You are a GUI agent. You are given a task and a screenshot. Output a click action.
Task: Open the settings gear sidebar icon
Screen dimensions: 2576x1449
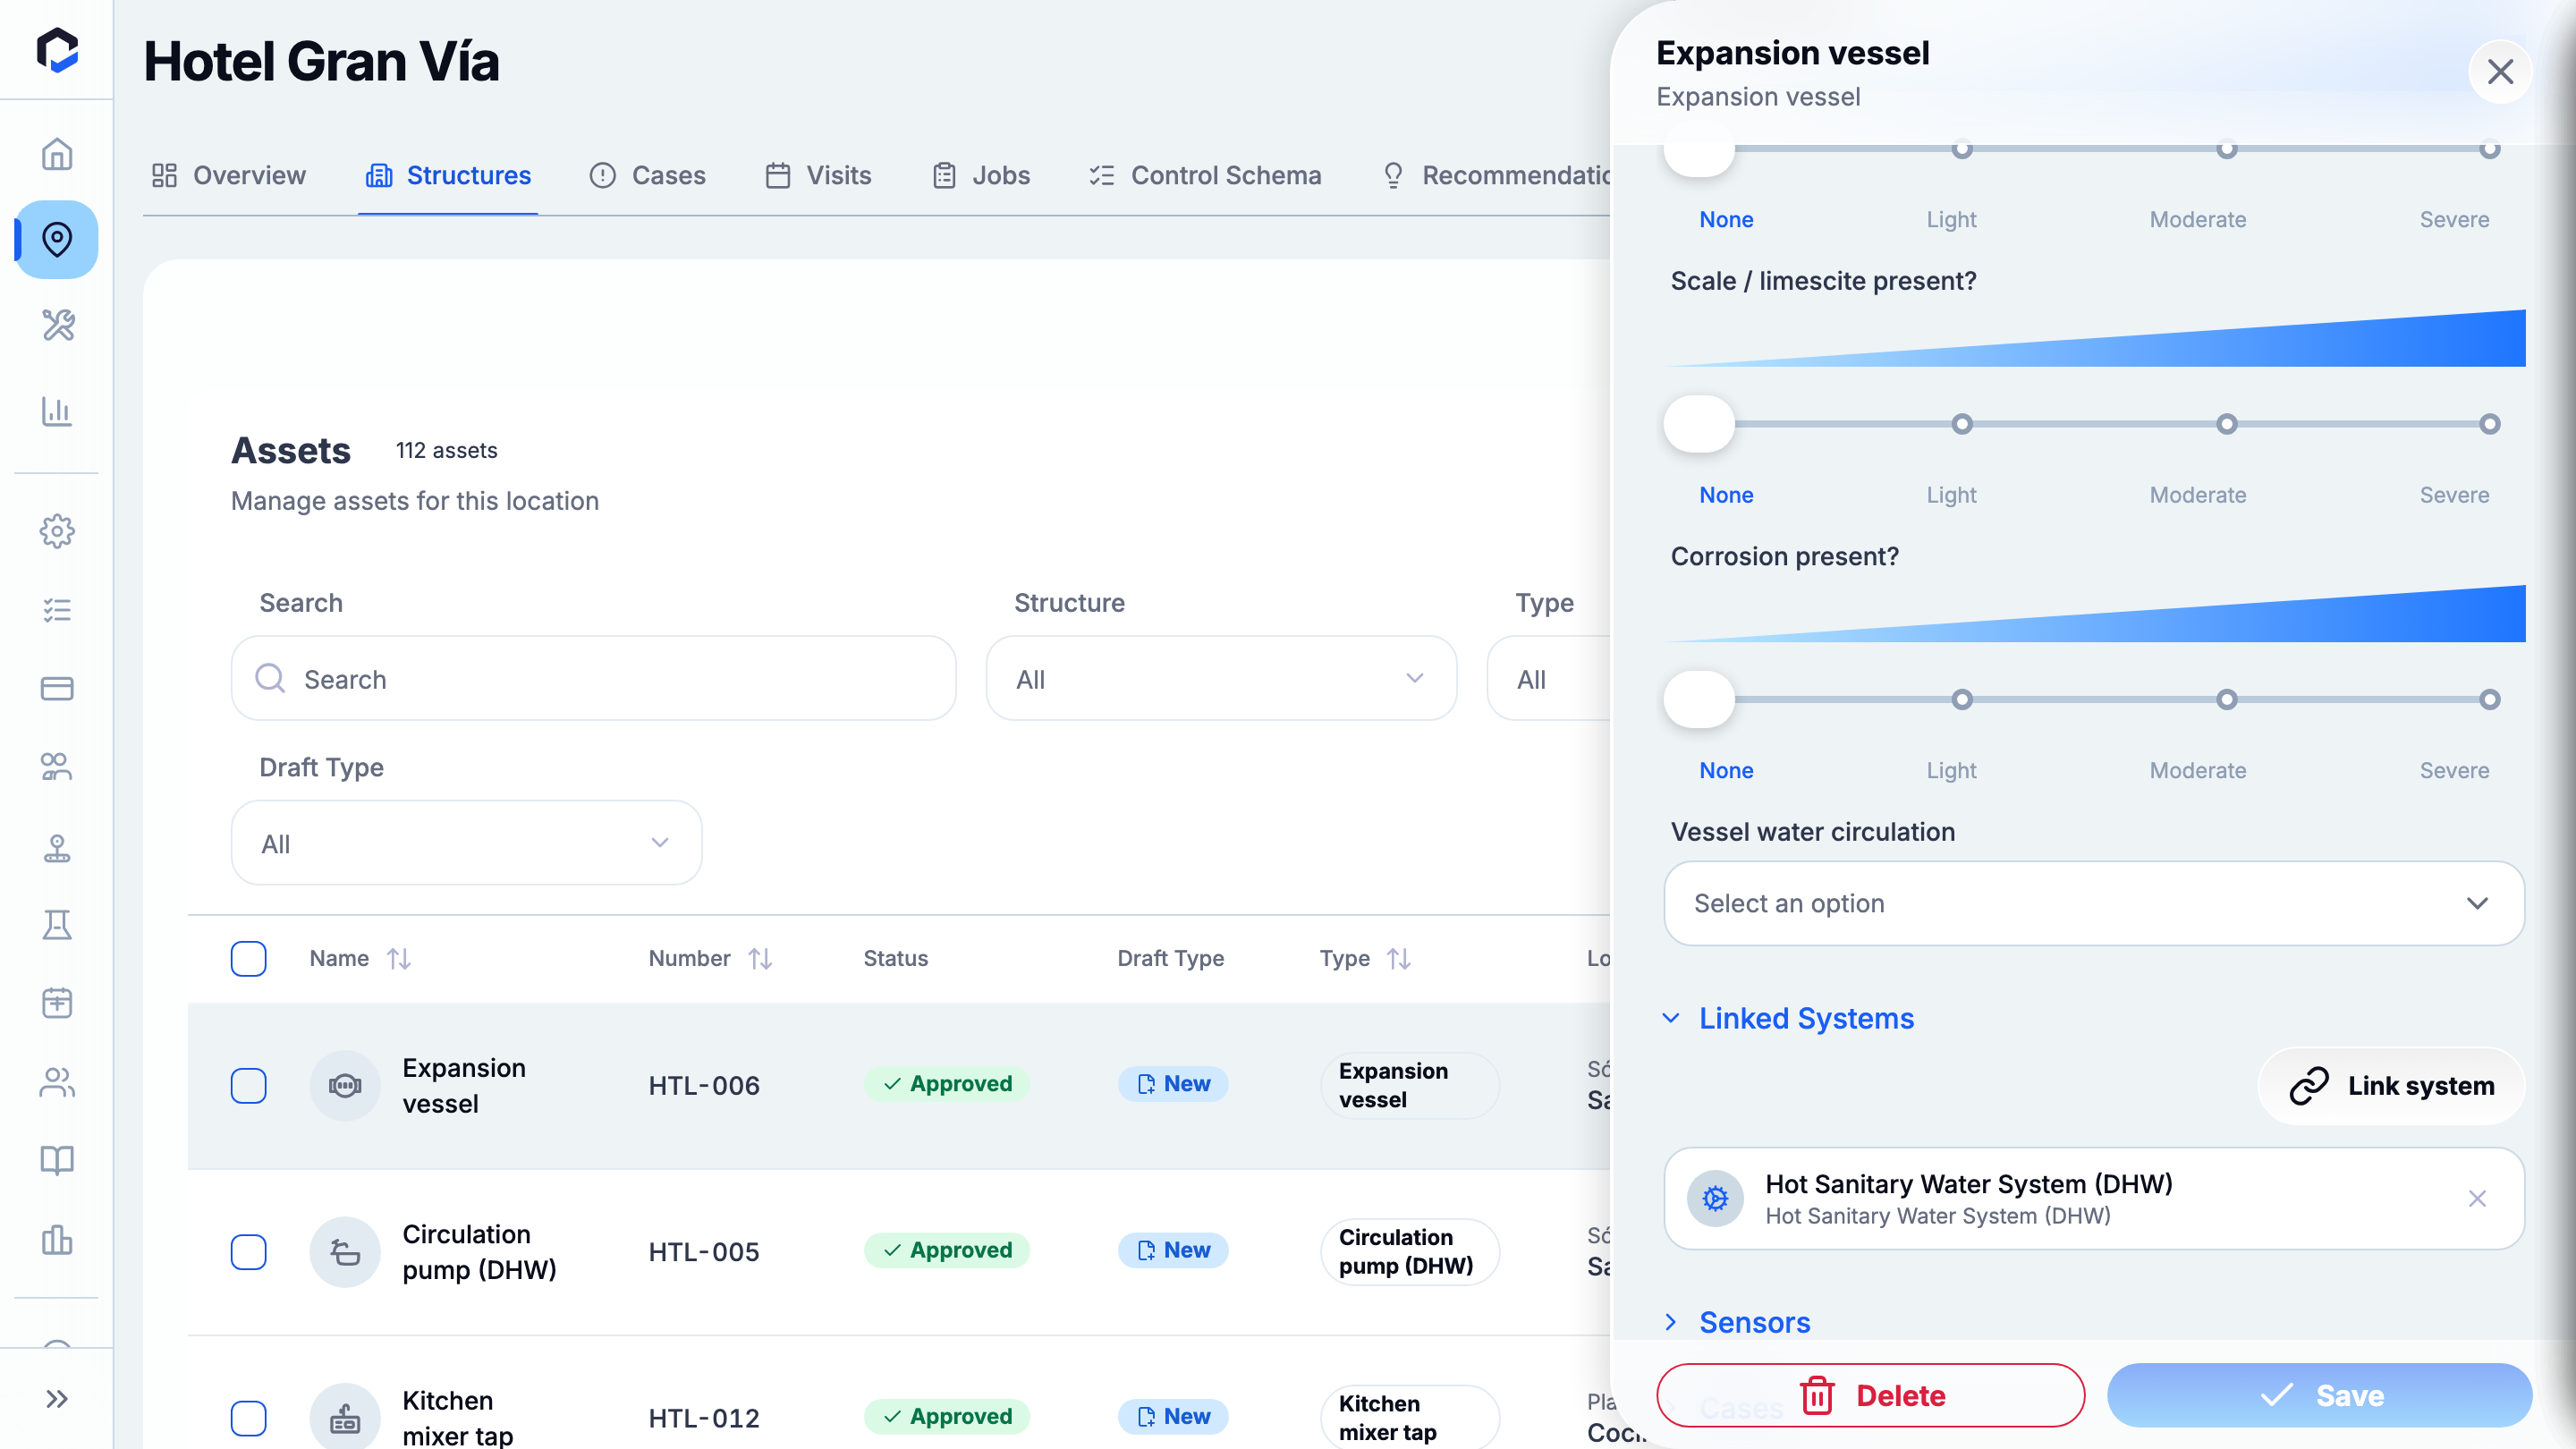[x=57, y=531]
